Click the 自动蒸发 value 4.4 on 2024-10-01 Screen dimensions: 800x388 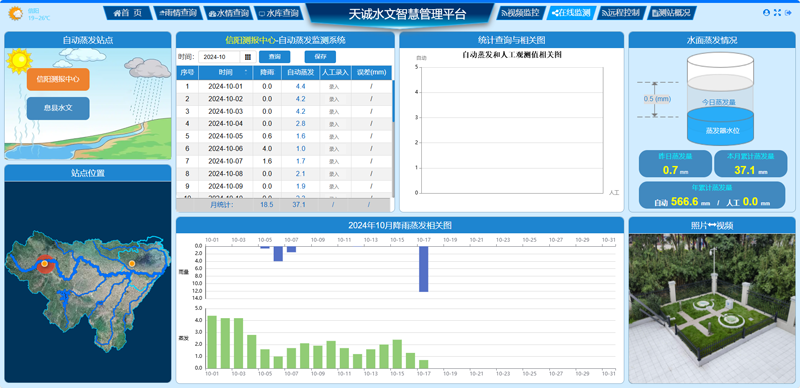[301, 86]
